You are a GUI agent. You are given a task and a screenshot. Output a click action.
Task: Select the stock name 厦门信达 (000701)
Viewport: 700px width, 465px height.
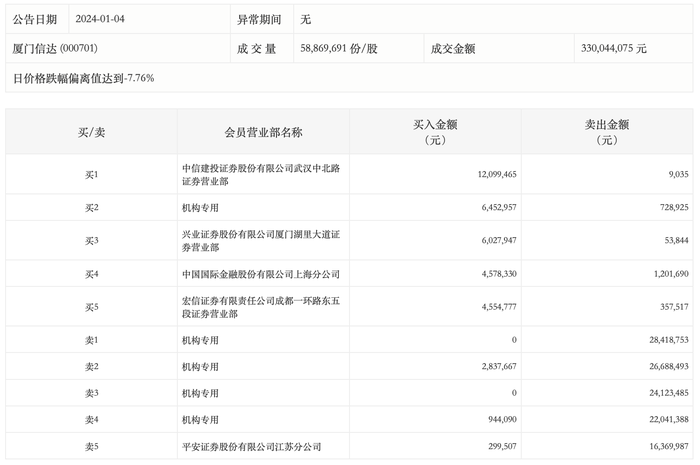pos(55,48)
